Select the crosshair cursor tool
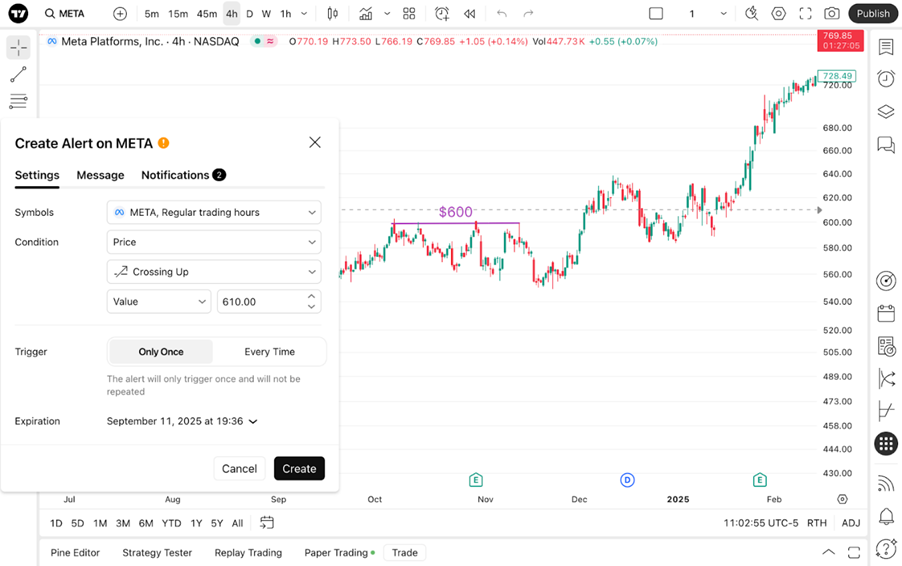The image size is (902, 566). tap(18, 47)
